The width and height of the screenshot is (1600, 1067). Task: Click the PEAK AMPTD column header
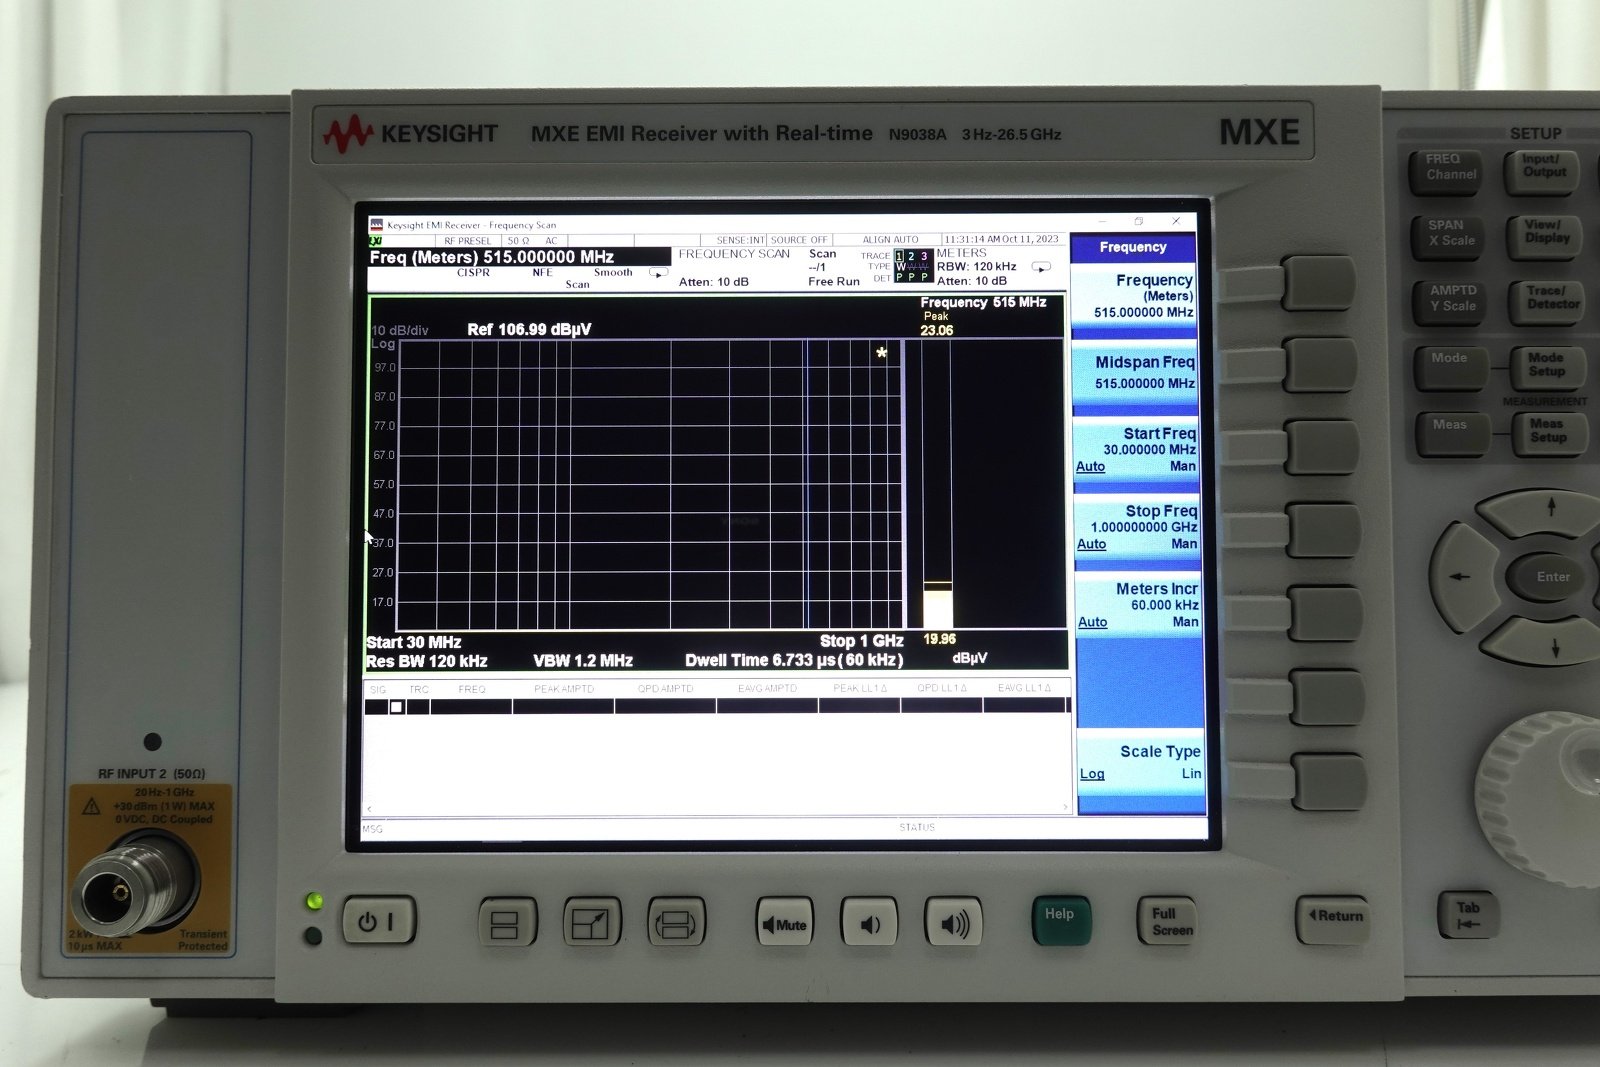tap(564, 689)
